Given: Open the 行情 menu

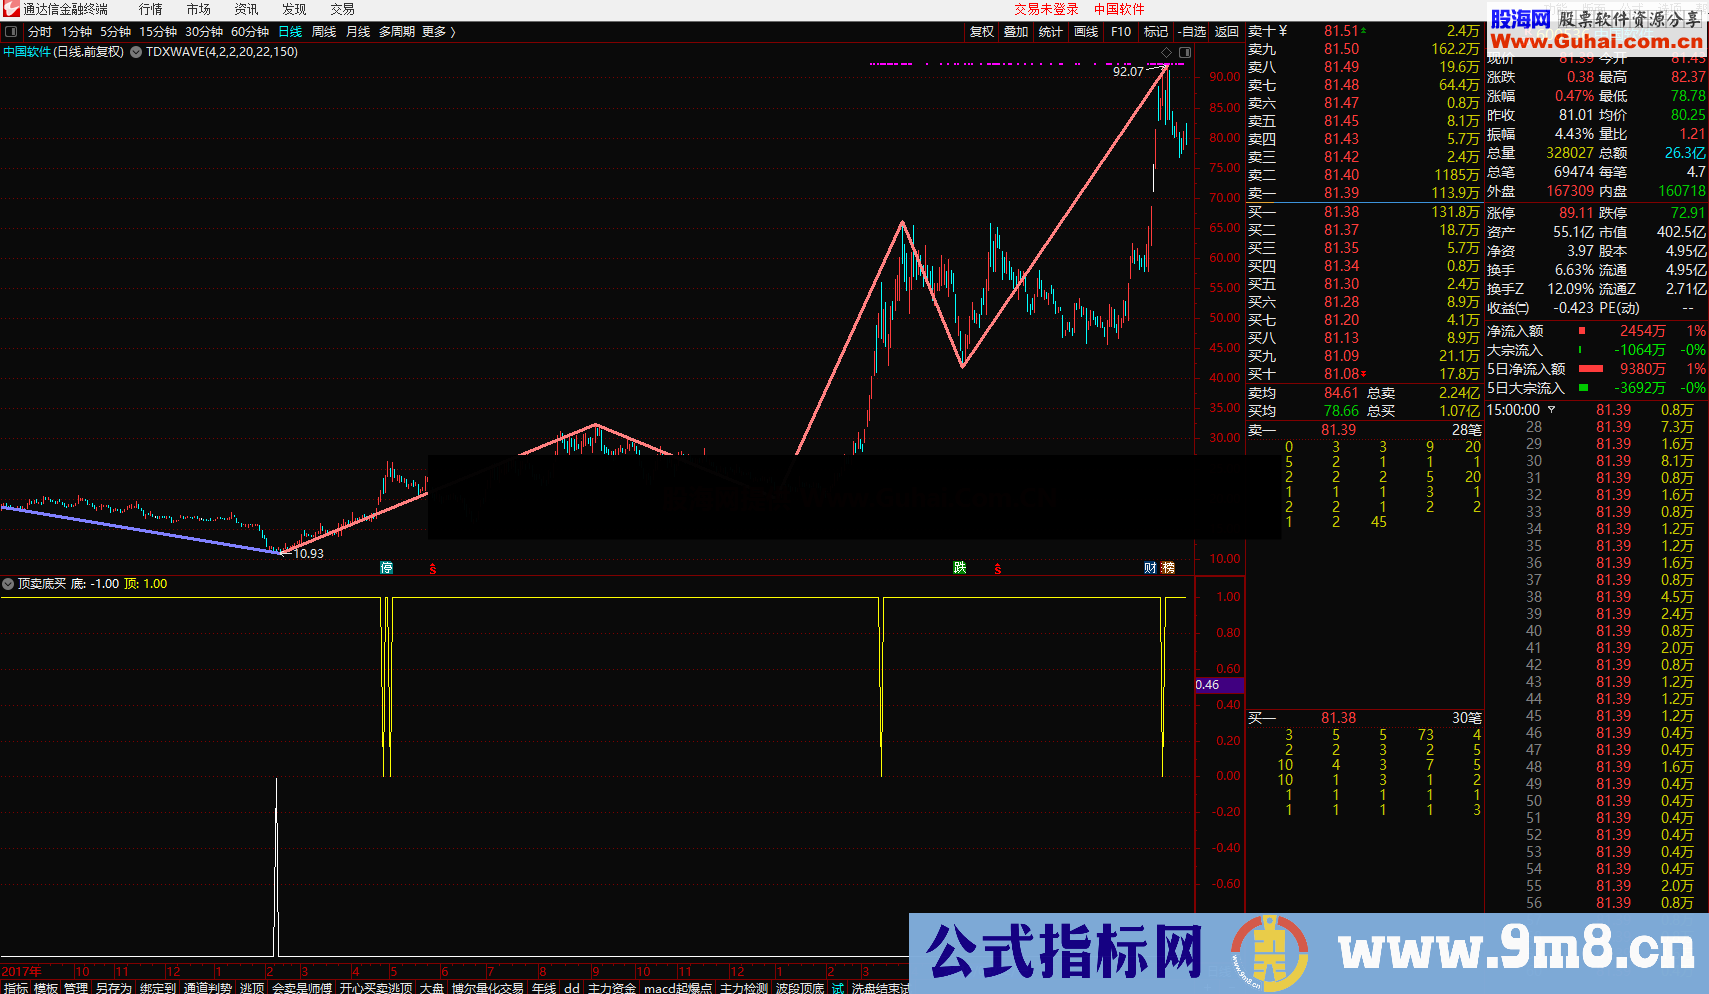Looking at the screenshot, I should (151, 9).
